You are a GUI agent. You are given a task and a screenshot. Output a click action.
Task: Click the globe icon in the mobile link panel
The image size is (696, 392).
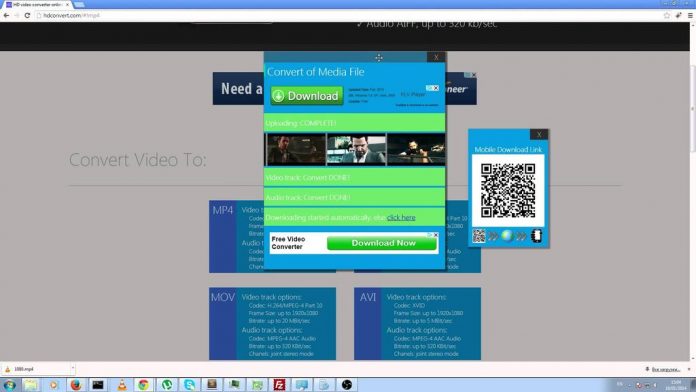tap(507, 236)
